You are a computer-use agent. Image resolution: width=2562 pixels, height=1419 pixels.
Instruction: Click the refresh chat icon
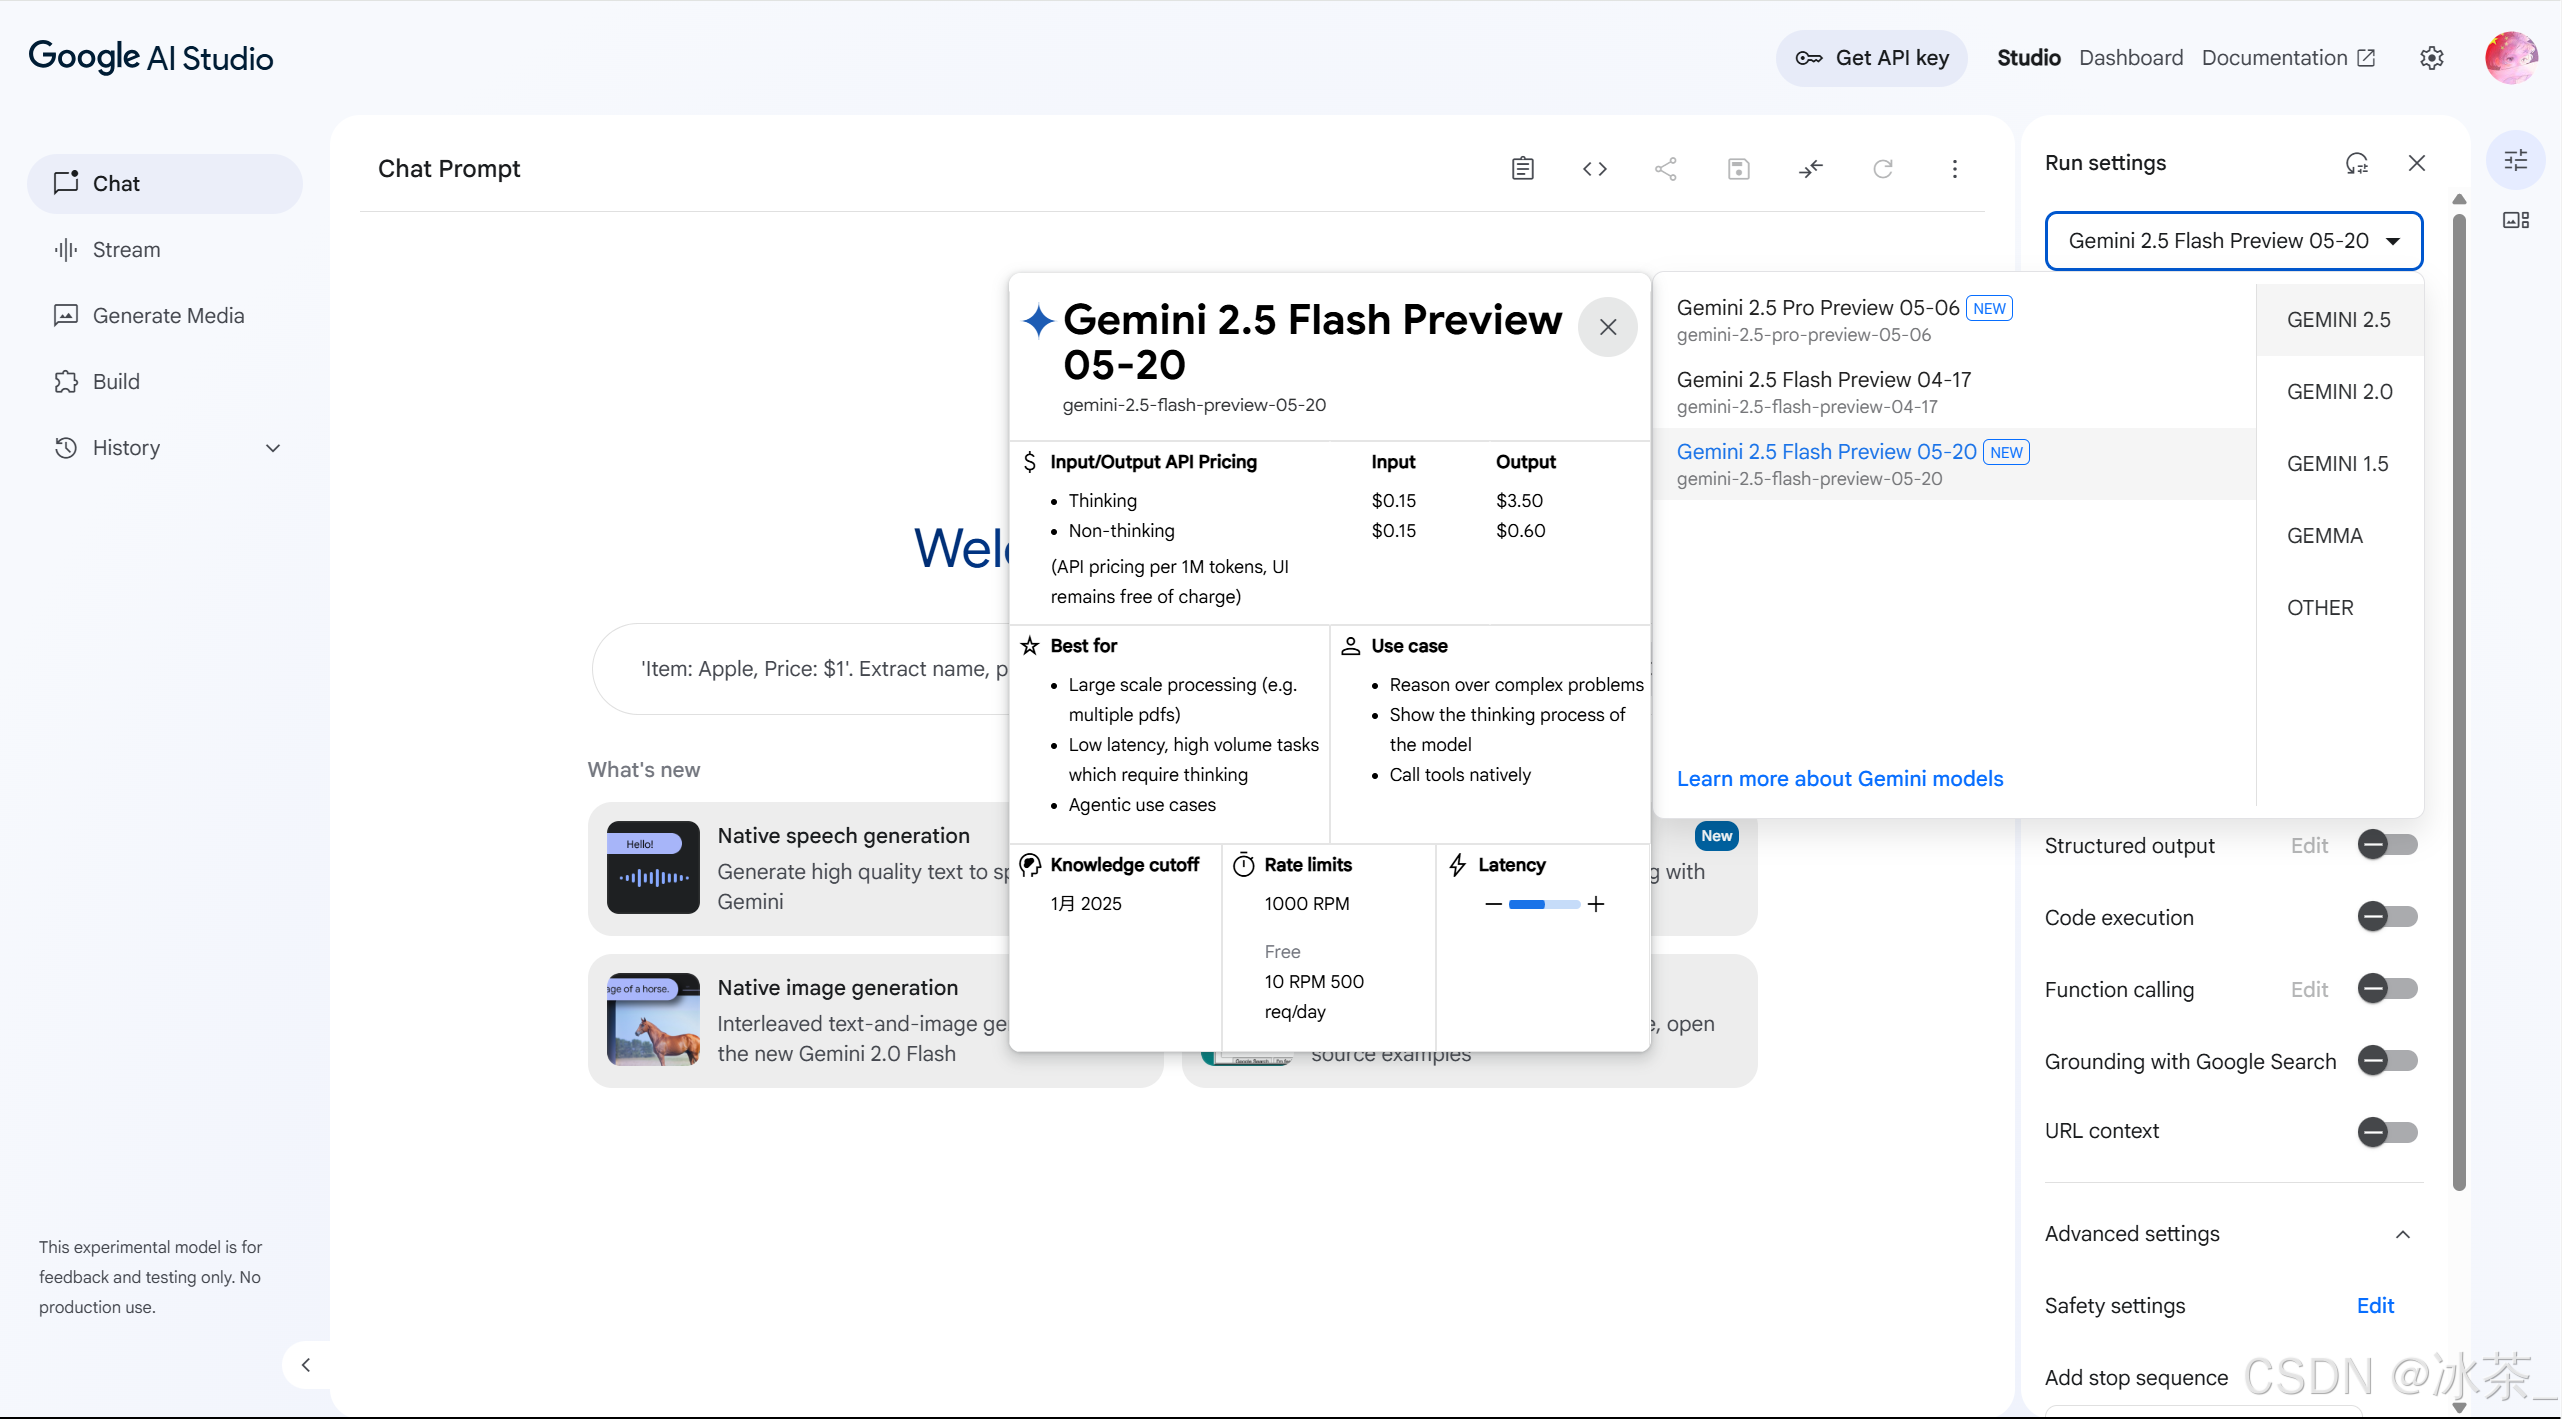pos(1882,168)
